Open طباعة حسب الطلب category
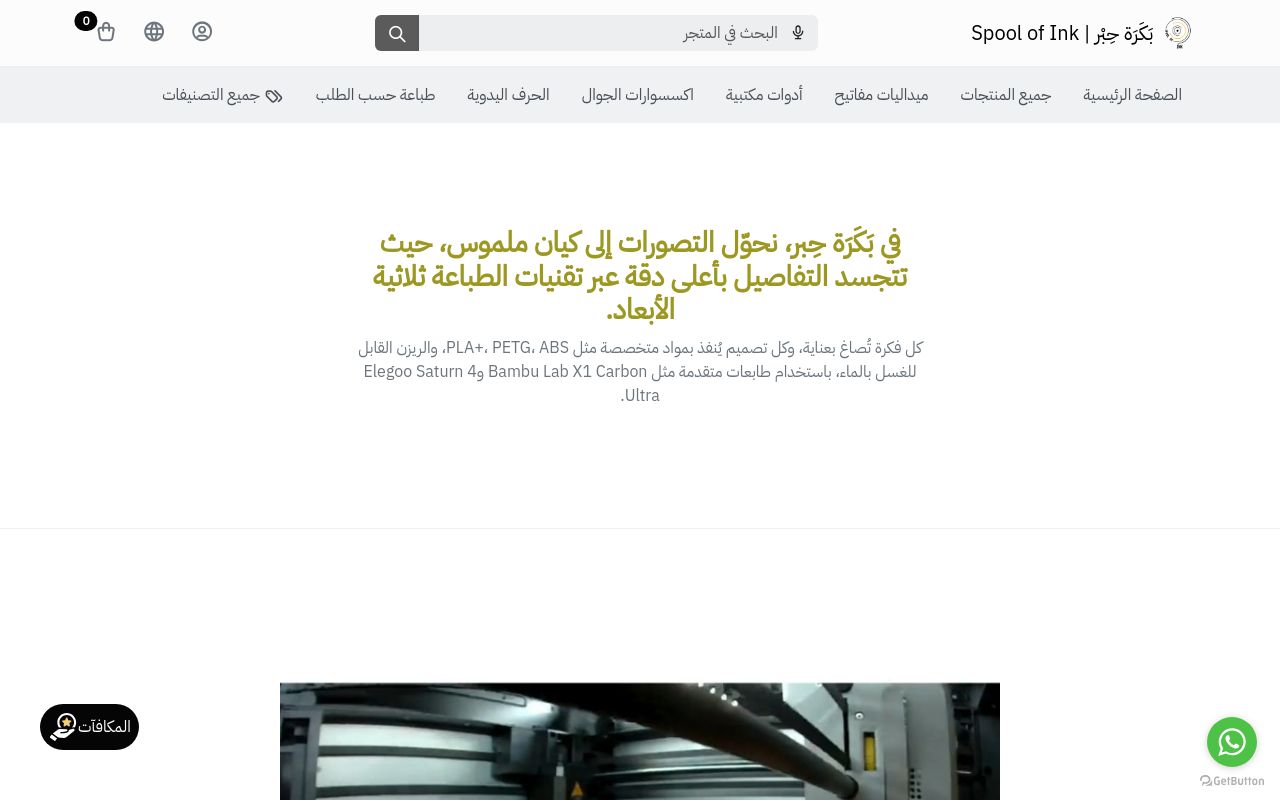Screen dimensions: 1280x800 (x=375, y=95)
